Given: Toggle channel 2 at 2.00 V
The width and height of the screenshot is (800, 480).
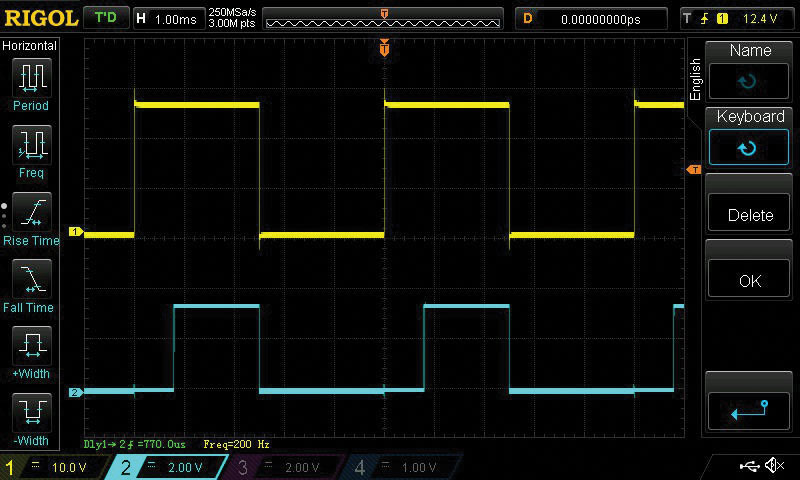Looking at the screenshot, I should 170,467.
